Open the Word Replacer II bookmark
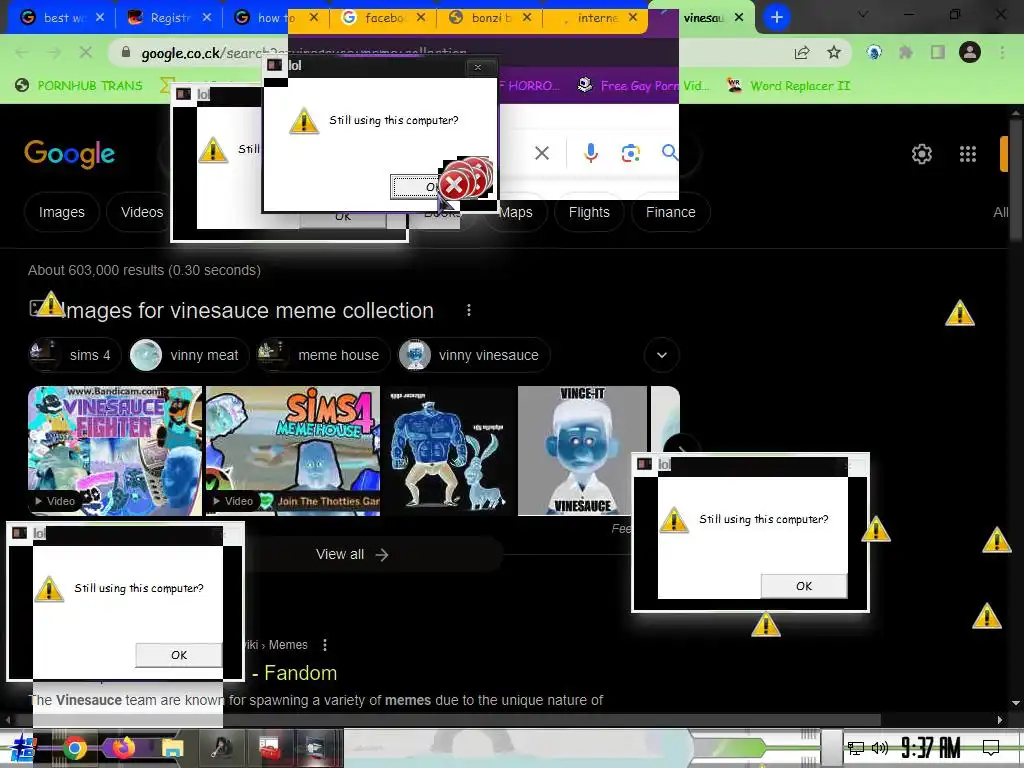Viewport: 1024px width, 768px height. [789, 86]
